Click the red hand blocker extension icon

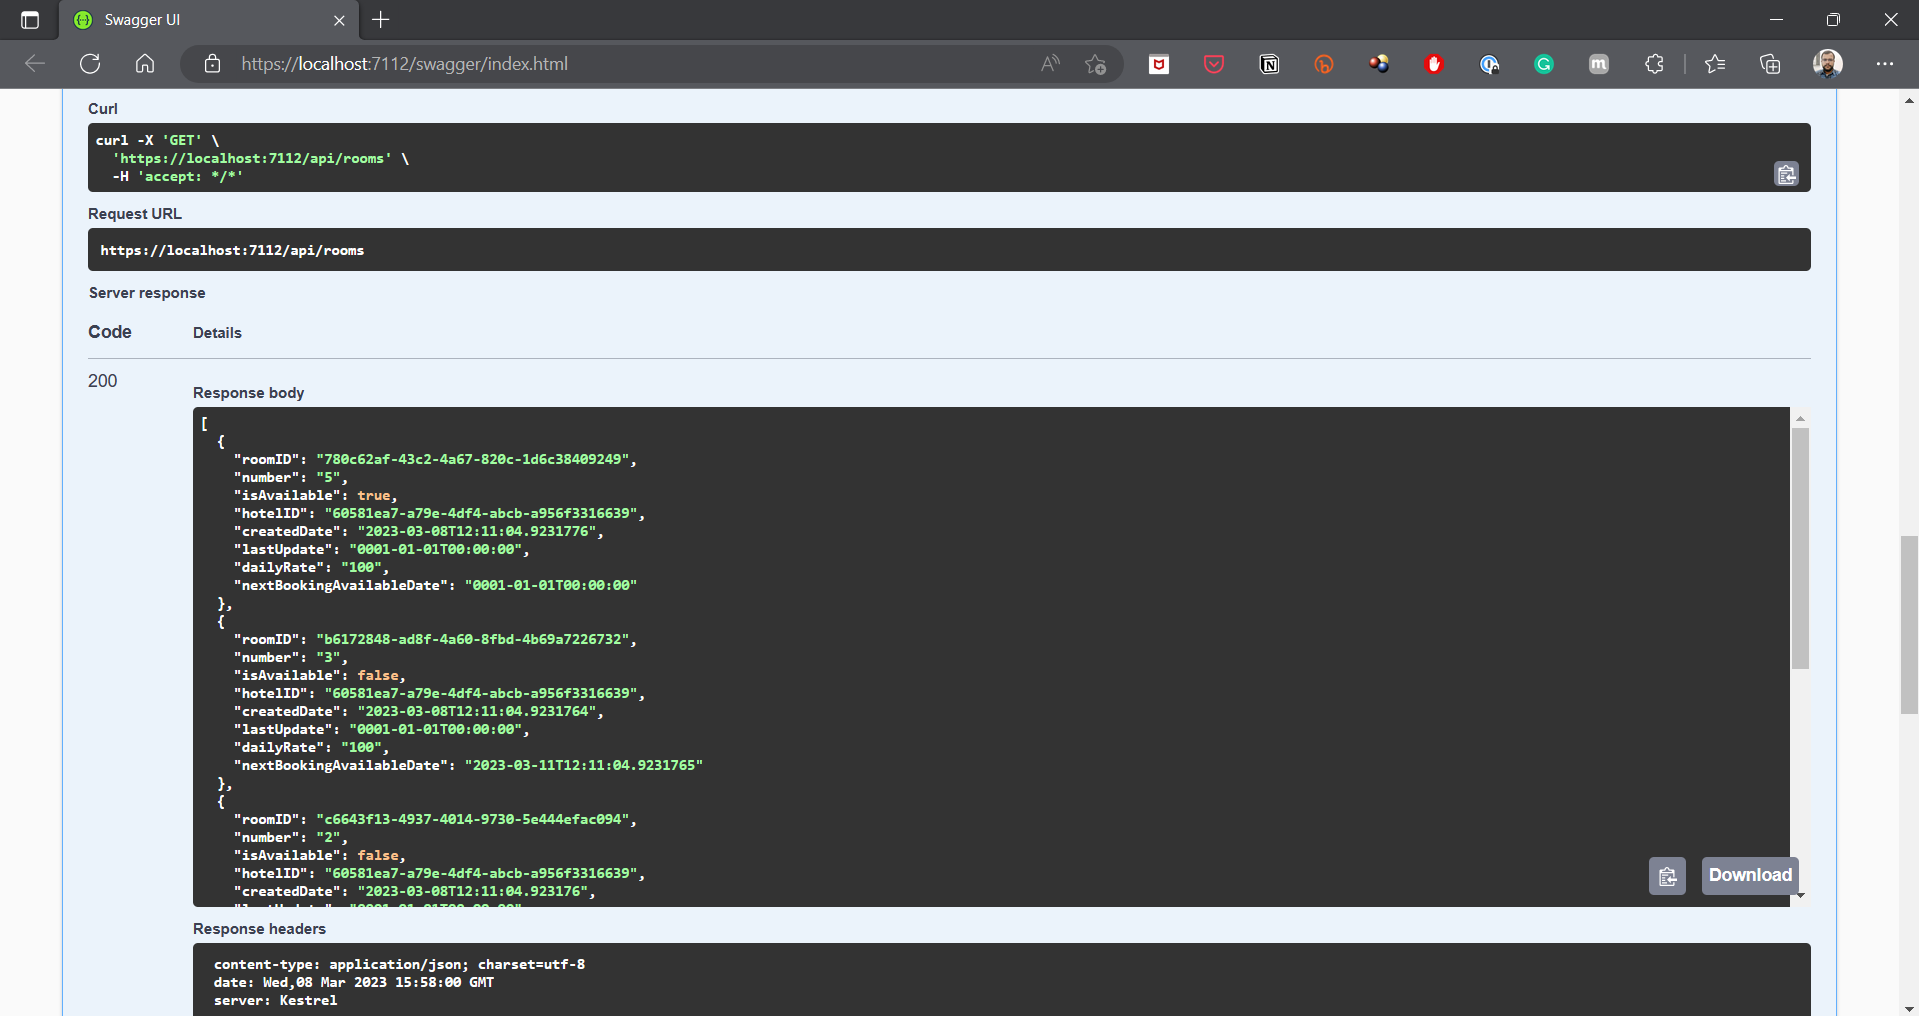(1434, 64)
